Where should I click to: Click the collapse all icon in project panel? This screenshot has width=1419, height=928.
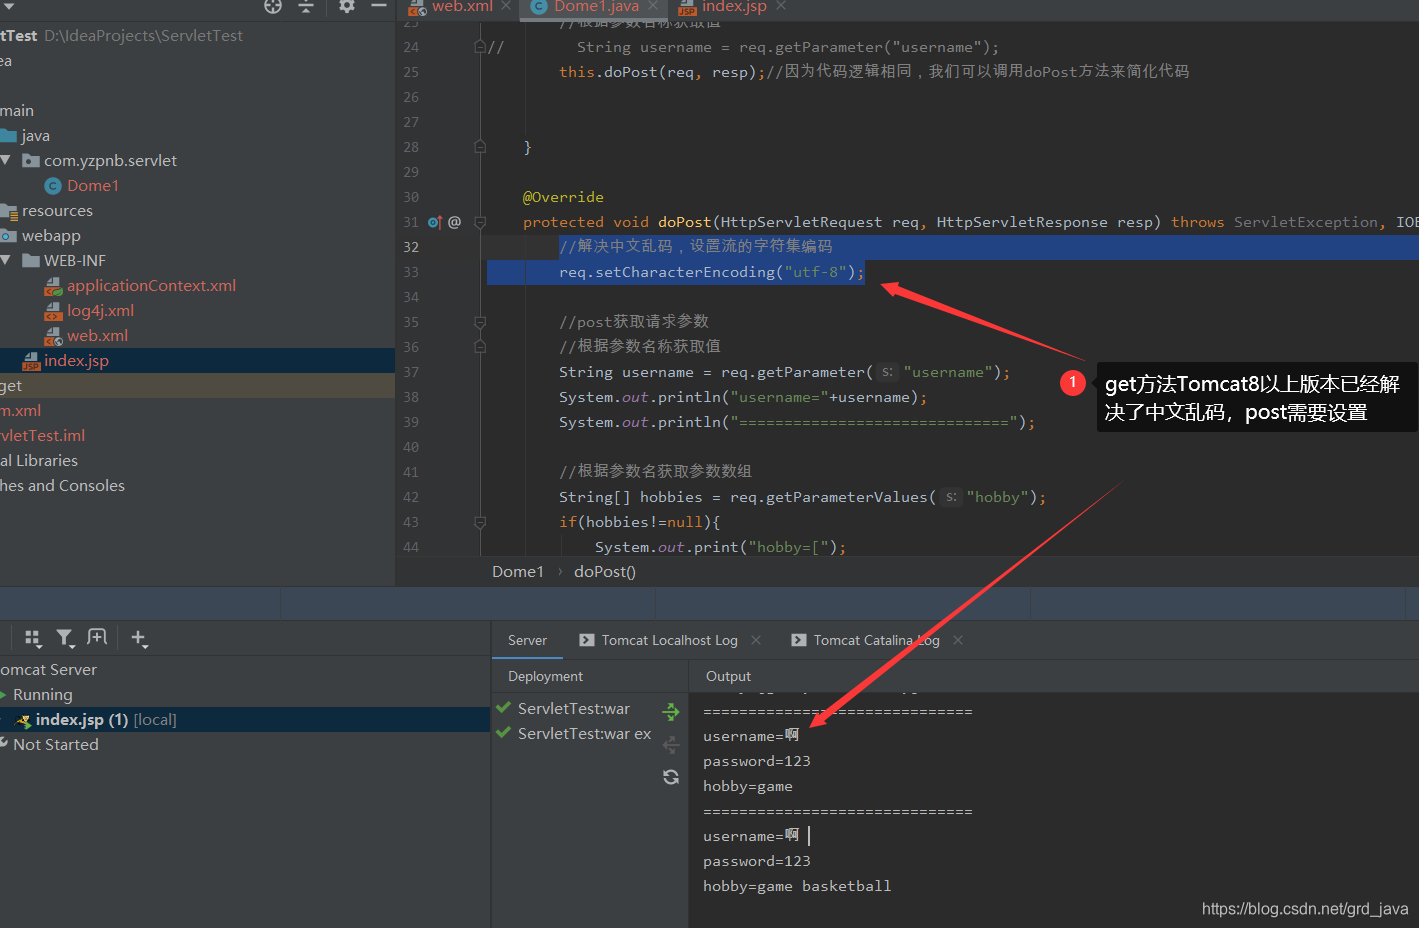(x=306, y=6)
